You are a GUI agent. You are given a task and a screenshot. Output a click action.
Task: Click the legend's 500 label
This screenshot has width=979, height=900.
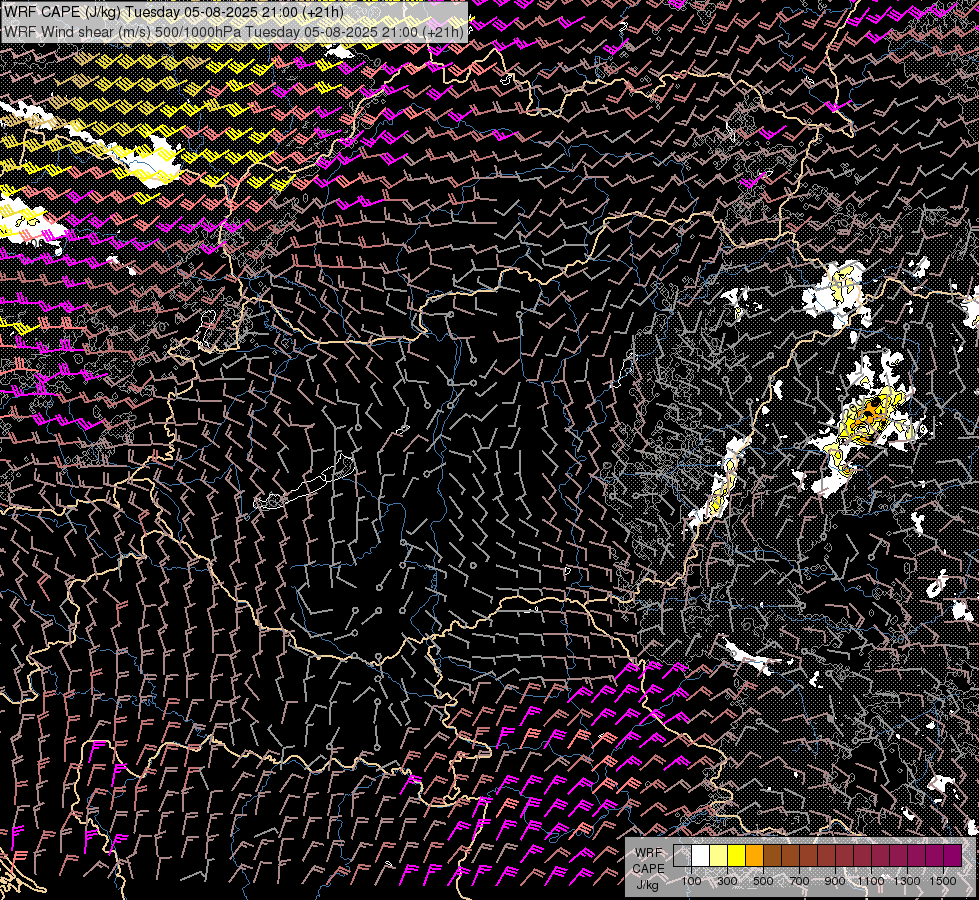tap(763, 881)
